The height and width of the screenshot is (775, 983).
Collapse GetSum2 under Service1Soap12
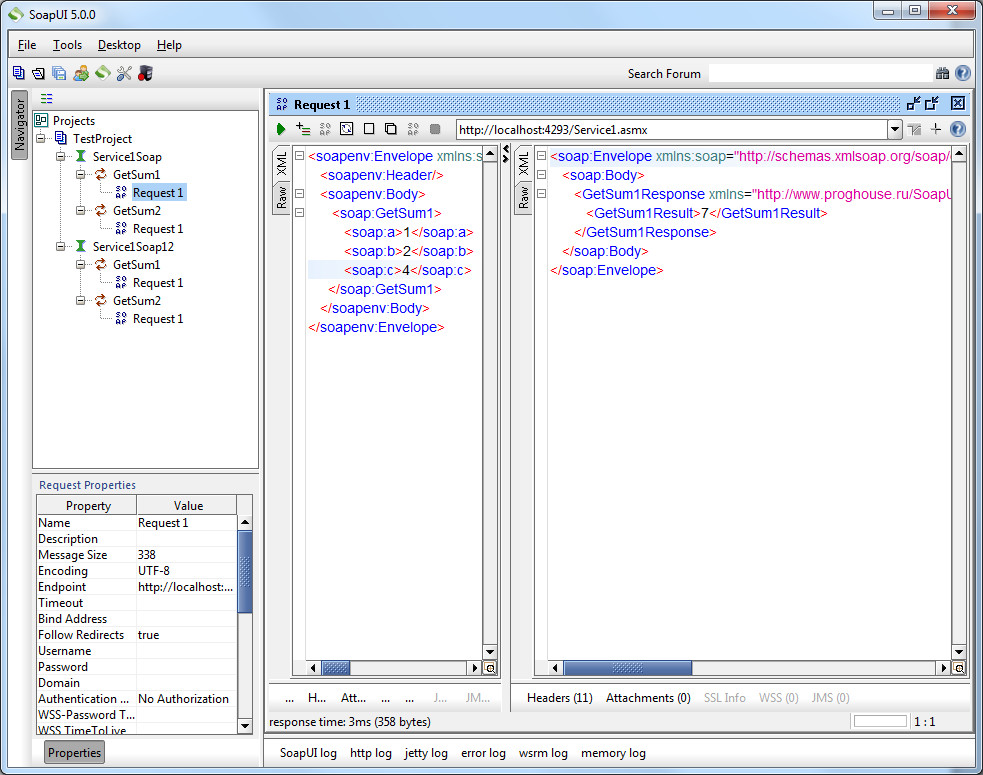[81, 301]
